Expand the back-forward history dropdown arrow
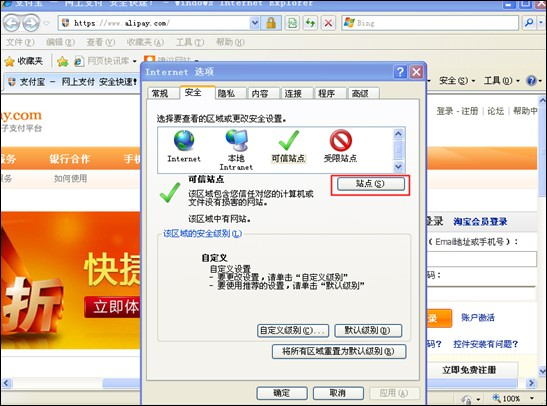Viewport: 547px width, 406px height. click(46, 23)
